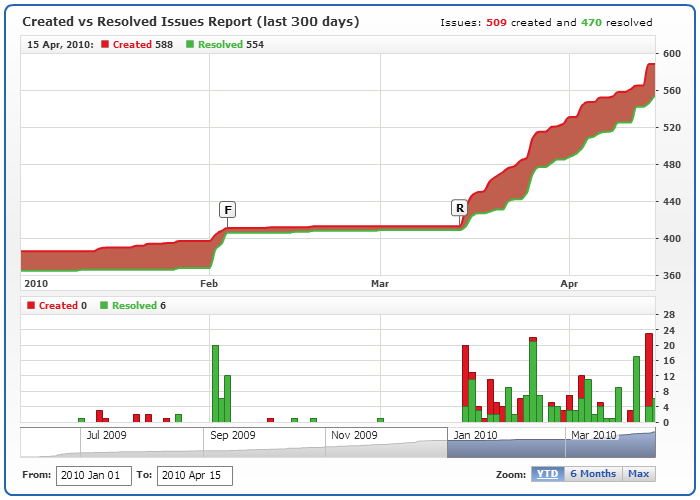Click Jul 2009 in the timeline navigator
This screenshot has height=500, width=700.
[x=106, y=435]
